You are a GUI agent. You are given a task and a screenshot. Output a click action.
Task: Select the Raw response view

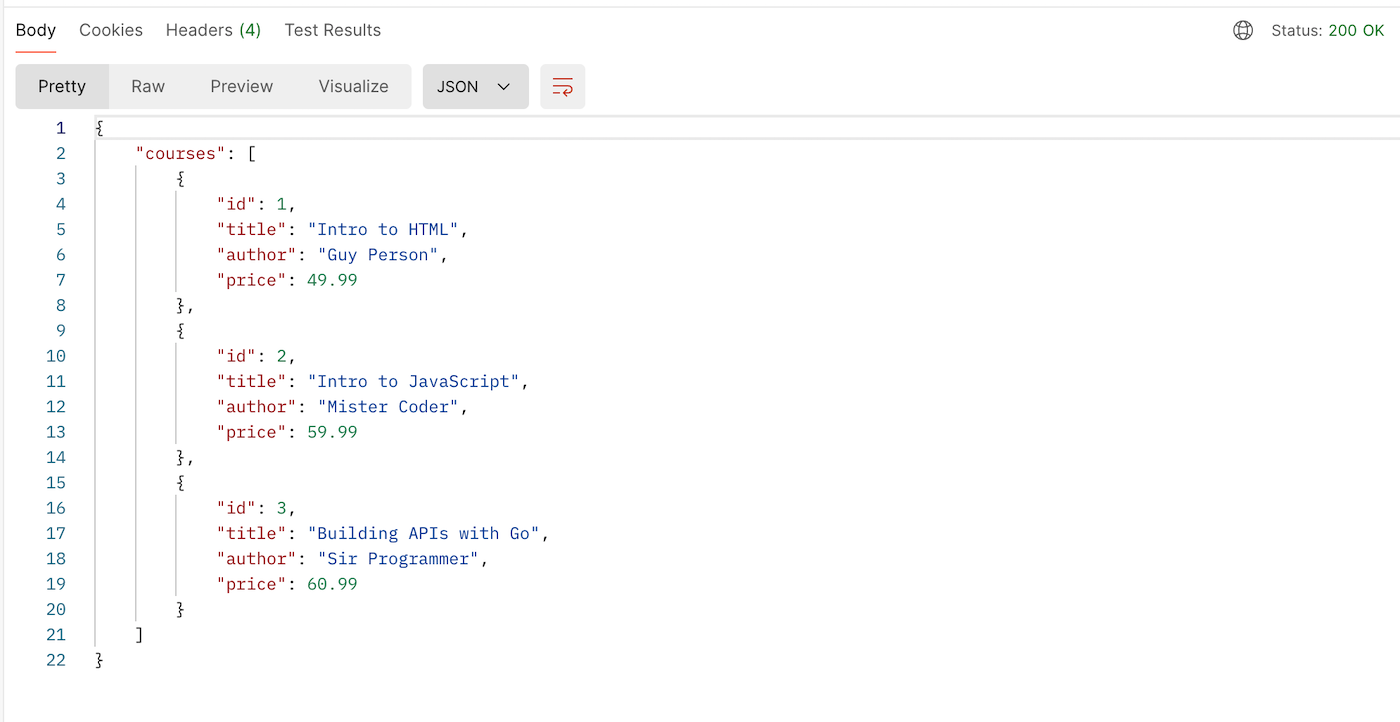coord(147,86)
